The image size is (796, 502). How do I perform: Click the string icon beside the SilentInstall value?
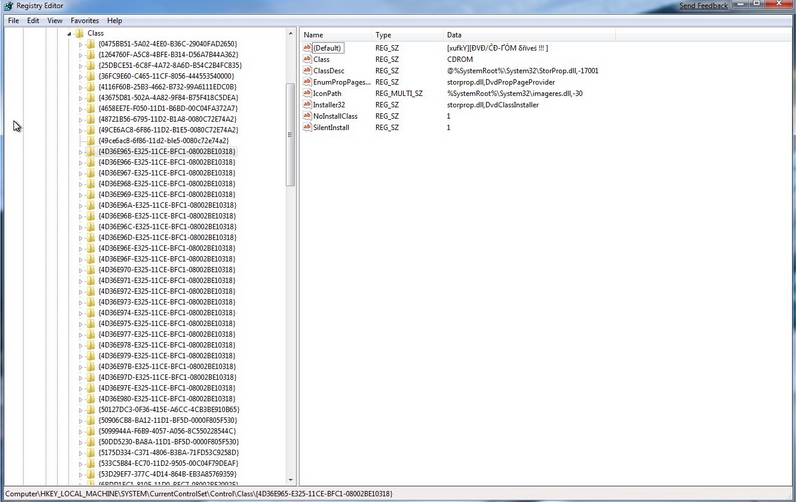coord(307,128)
